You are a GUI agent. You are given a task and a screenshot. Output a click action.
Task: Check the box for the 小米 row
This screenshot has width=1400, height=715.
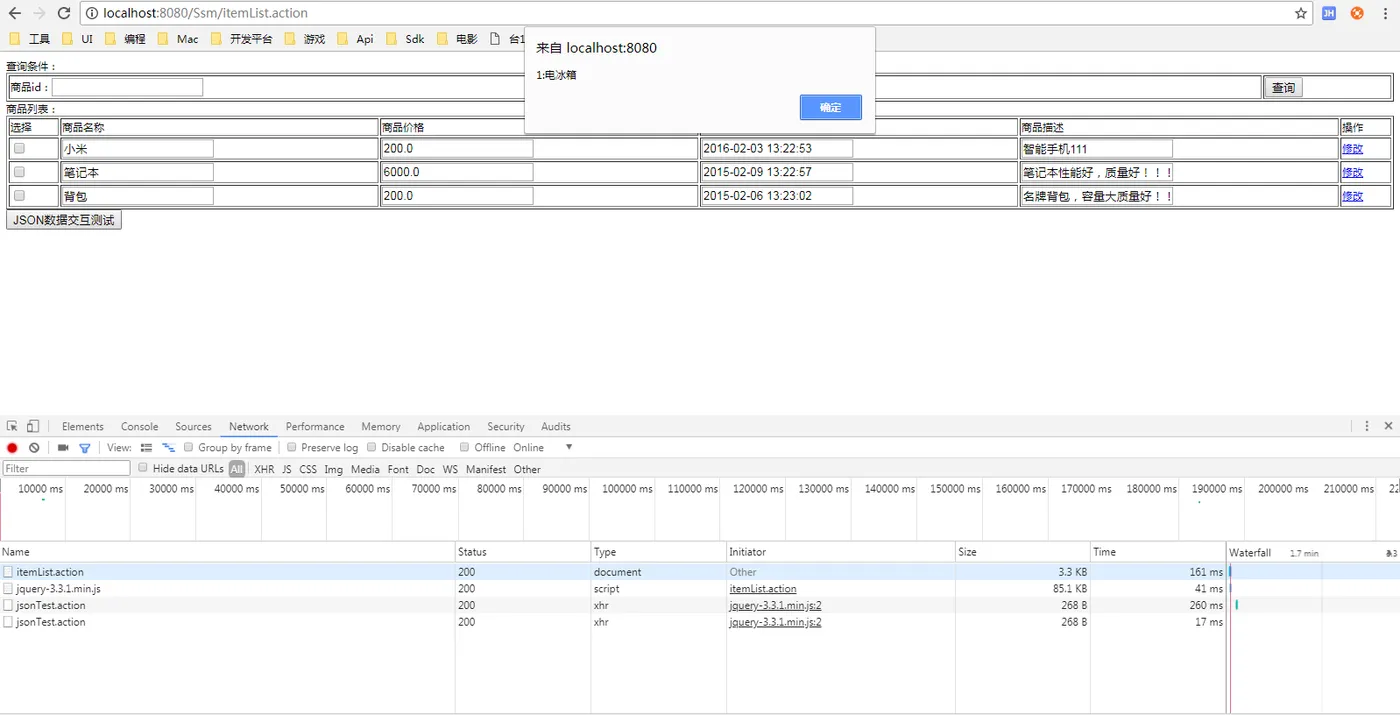(x=19, y=148)
